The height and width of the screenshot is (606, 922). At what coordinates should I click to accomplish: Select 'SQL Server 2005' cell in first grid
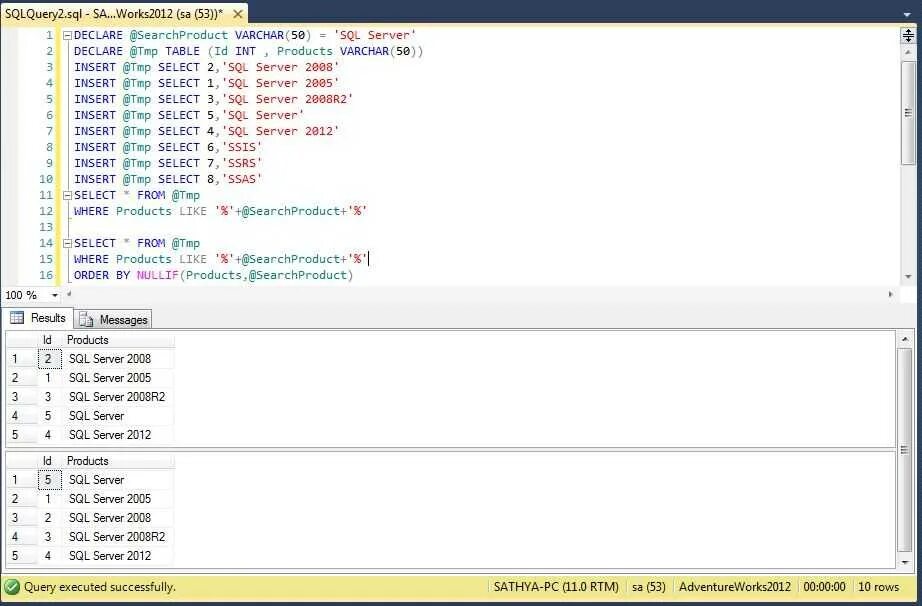(118, 378)
